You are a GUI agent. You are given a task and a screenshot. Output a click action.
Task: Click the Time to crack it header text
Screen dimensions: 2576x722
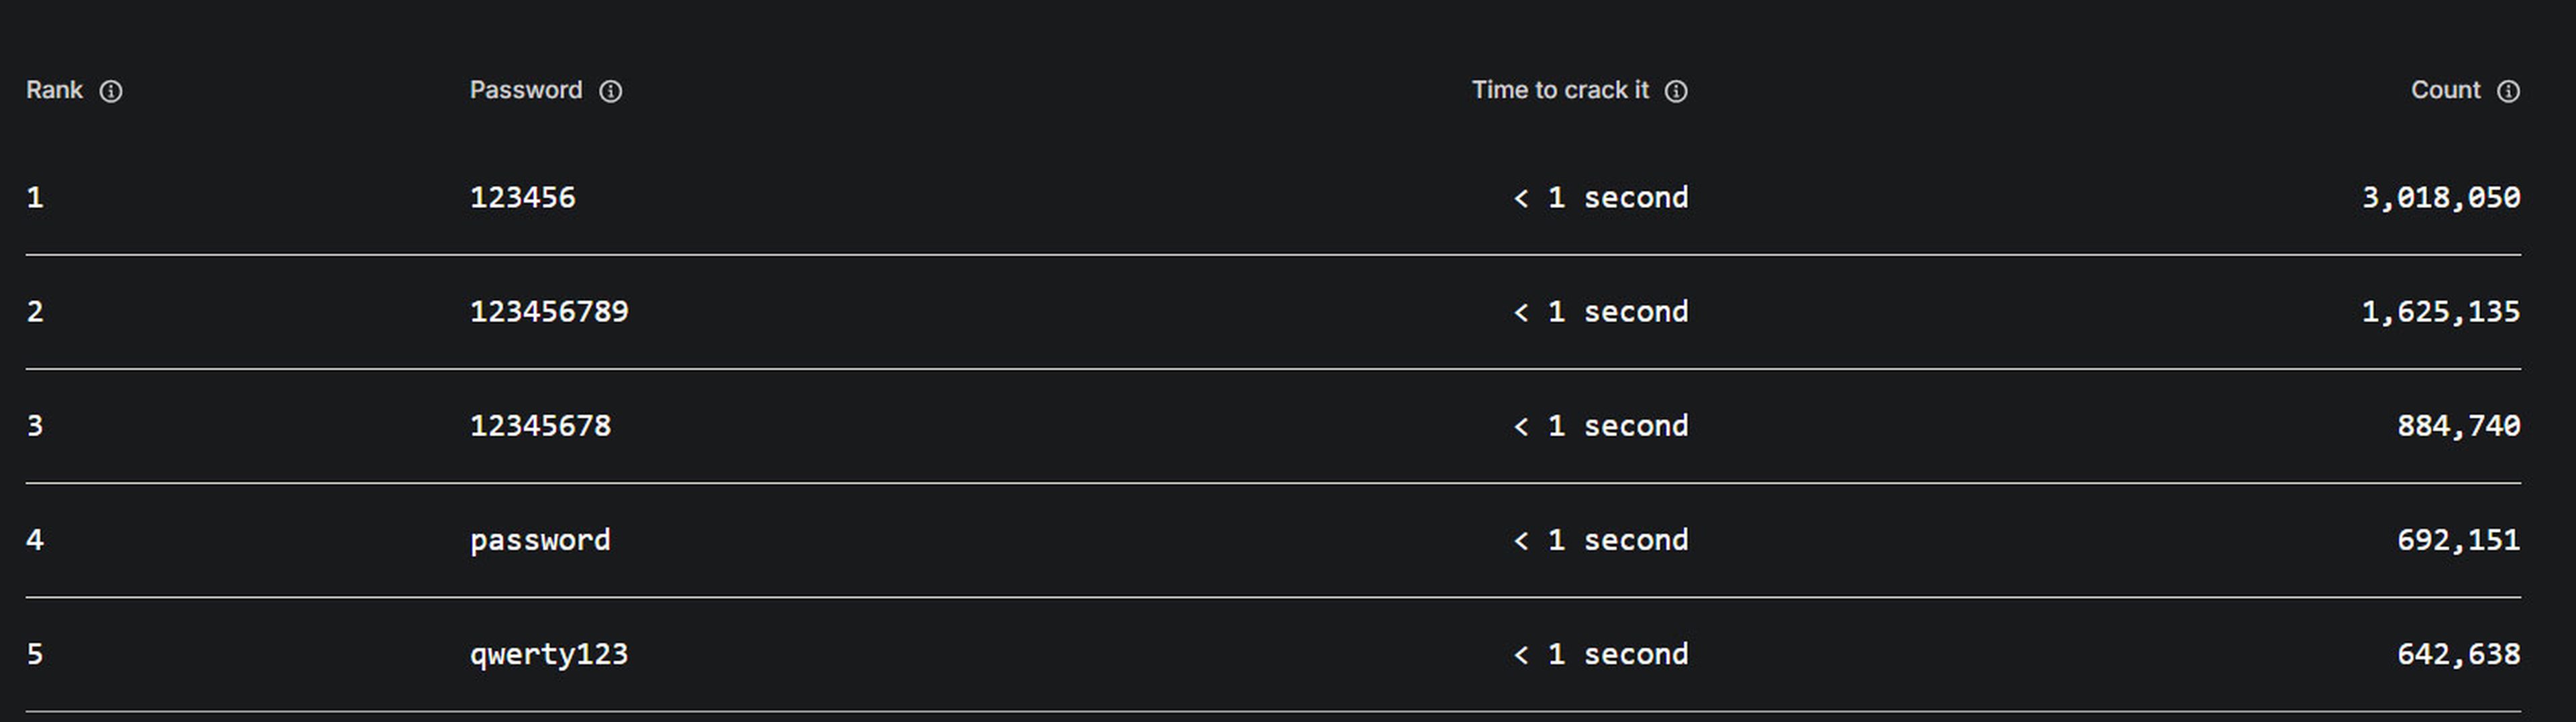tap(1560, 90)
